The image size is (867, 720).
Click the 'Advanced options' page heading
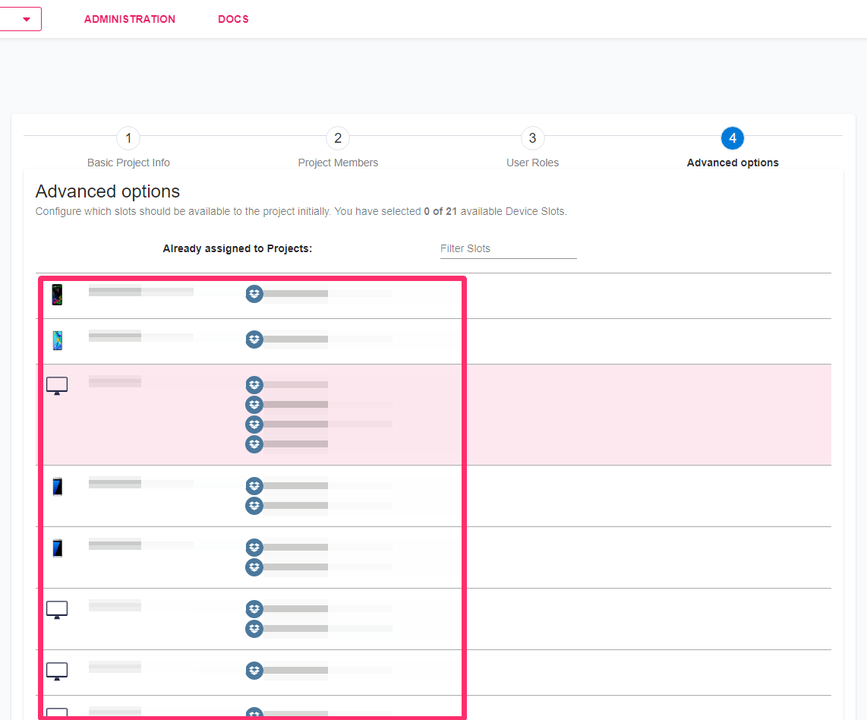tap(108, 191)
